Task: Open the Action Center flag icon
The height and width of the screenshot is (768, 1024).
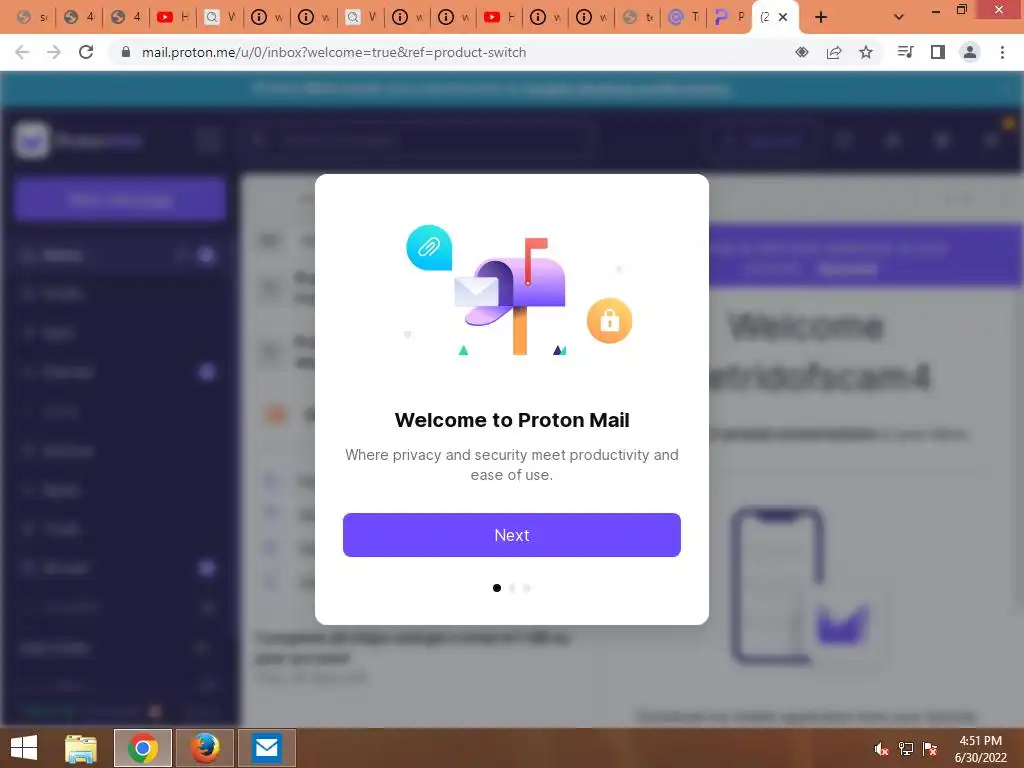Action: [930, 749]
